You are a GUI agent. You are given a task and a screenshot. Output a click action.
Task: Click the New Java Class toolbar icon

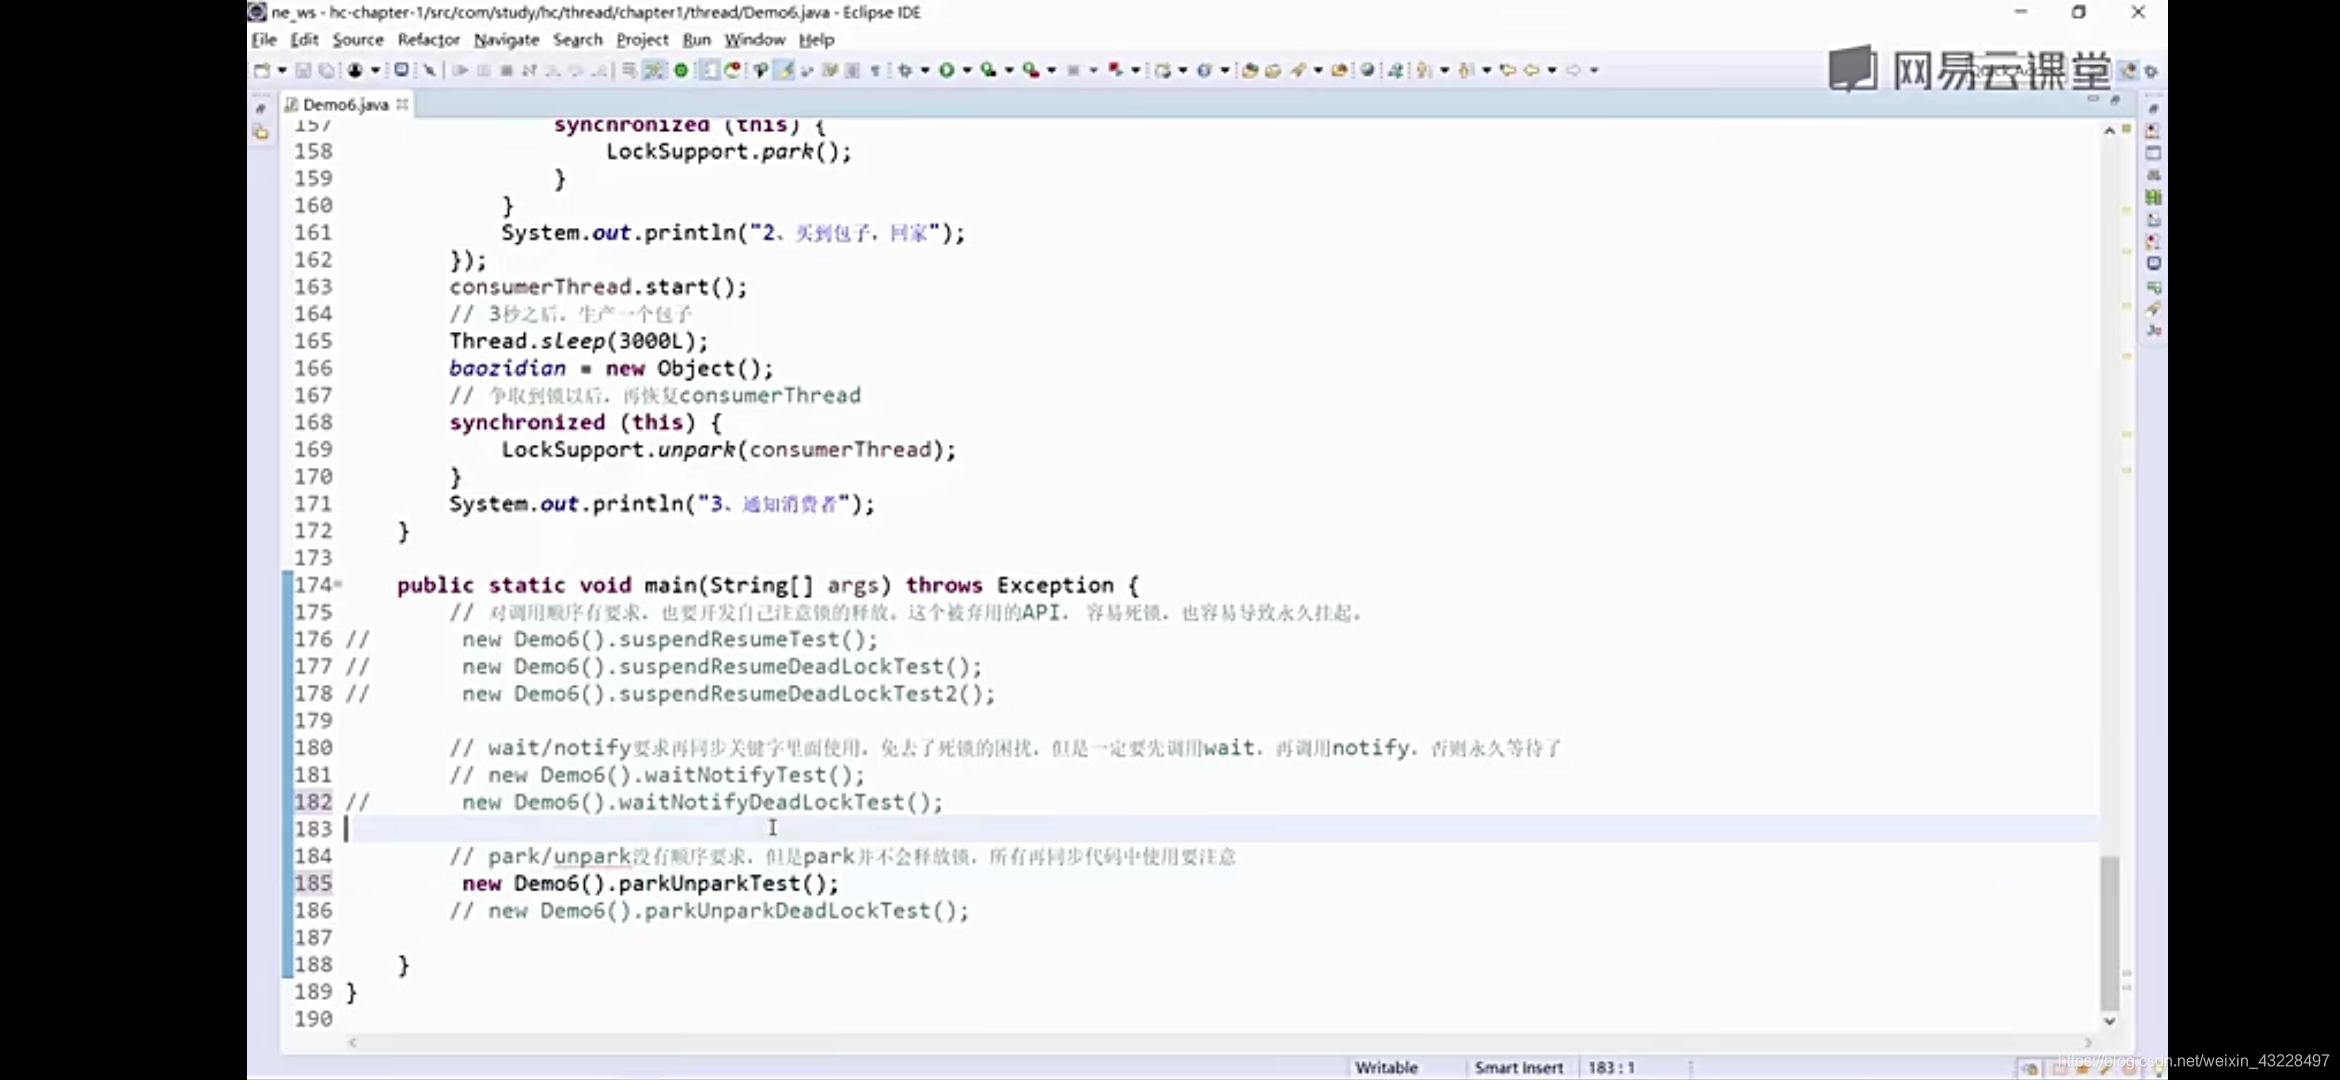(1205, 70)
